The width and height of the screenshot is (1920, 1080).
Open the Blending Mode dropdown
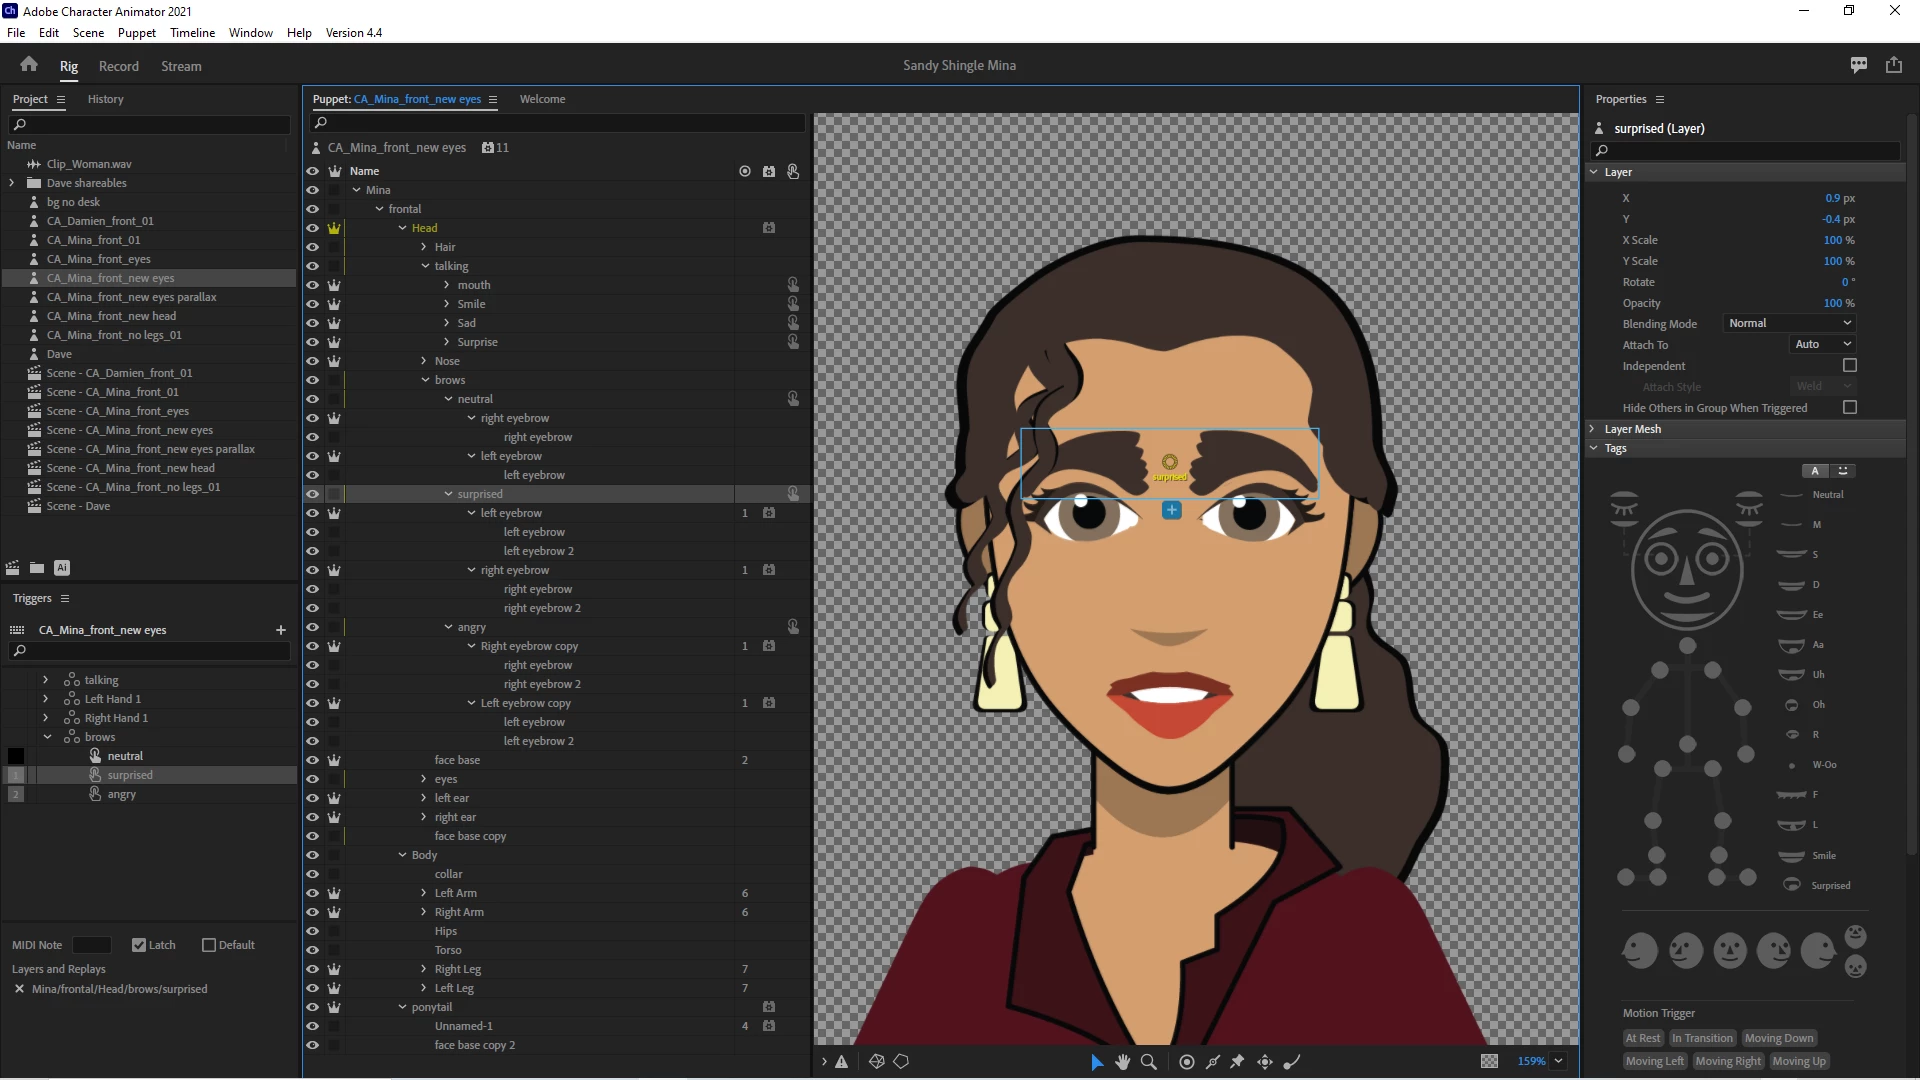coord(1790,323)
